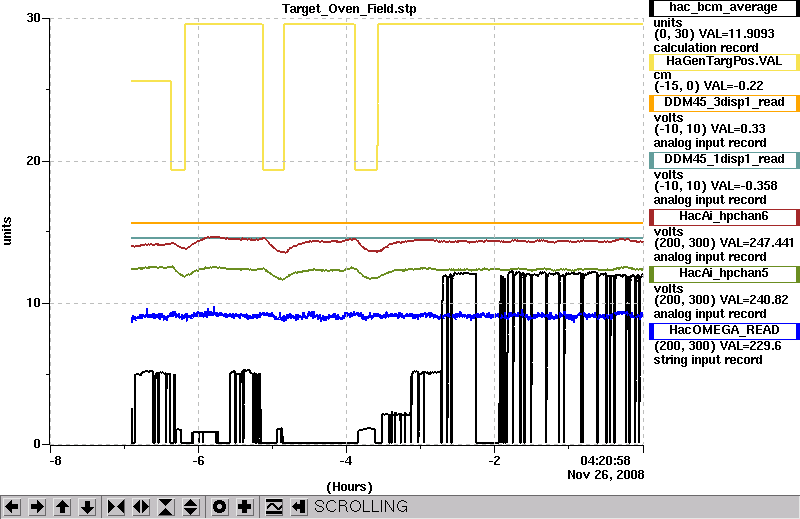Pan the plot left with left-arrow button
The height and width of the screenshot is (519, 800).
point(12,507)
